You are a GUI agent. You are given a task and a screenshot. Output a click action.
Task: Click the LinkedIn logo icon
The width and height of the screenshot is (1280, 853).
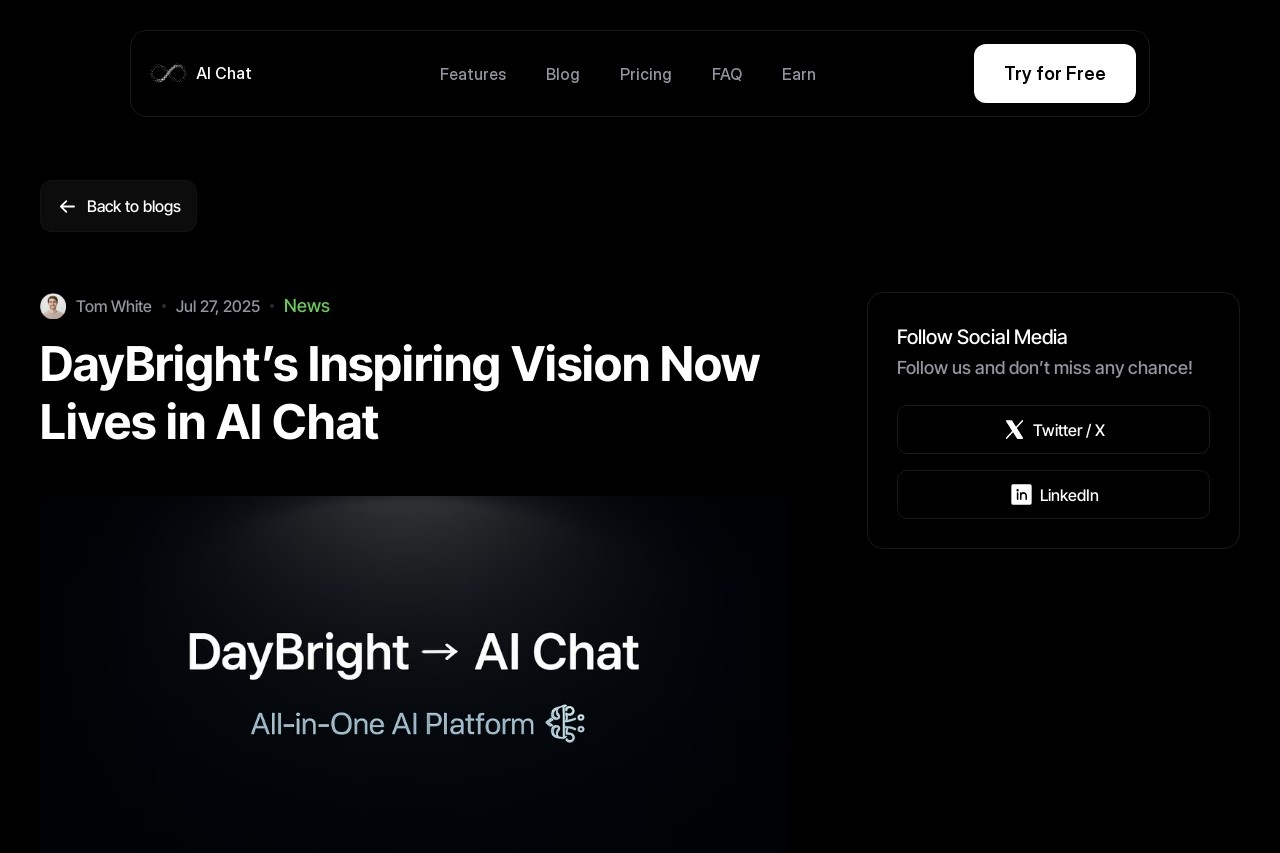[1021, 495]
